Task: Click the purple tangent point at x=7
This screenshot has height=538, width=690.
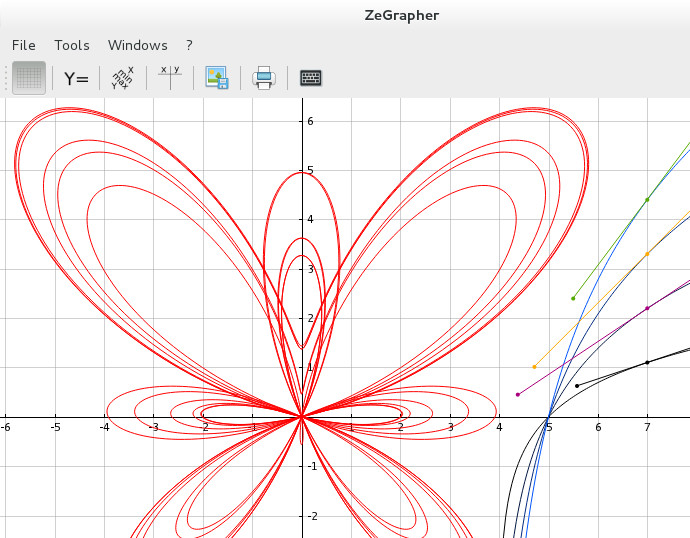Action: (647, 308)
